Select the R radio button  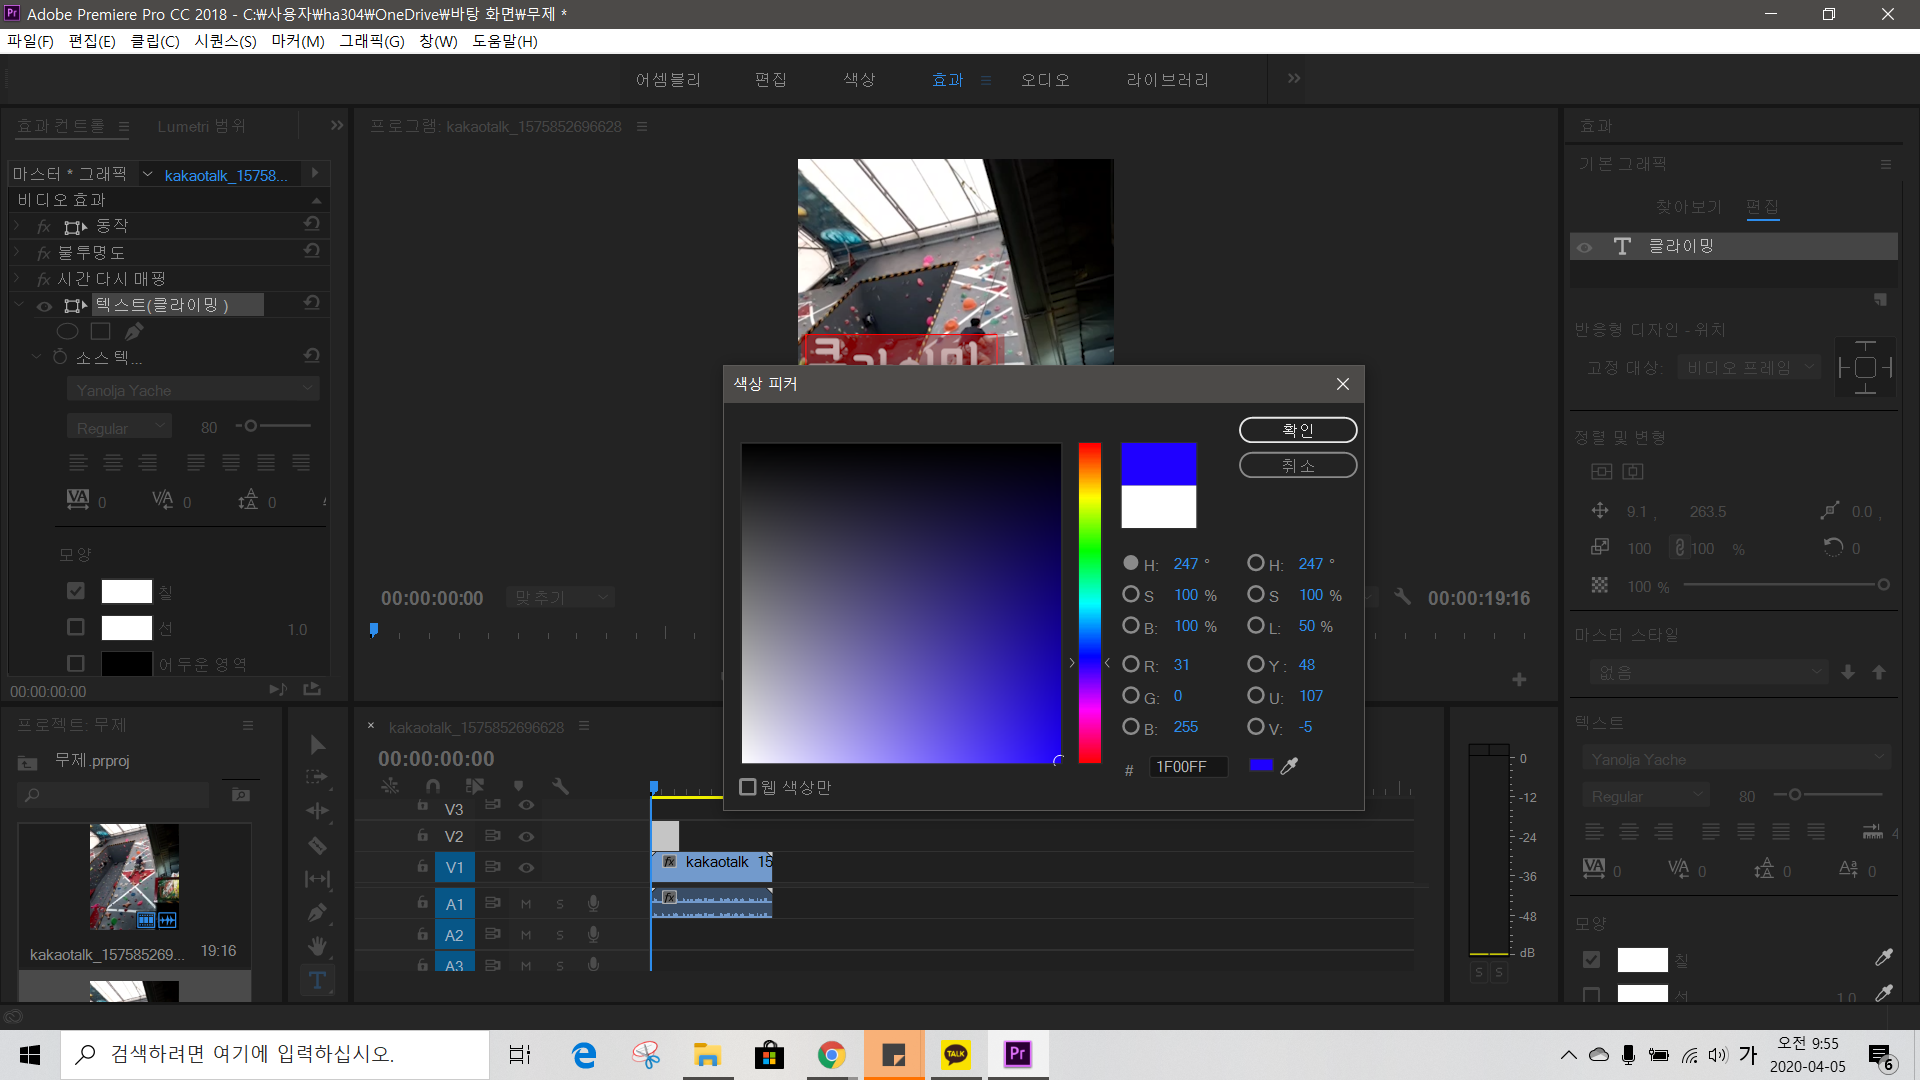point(1131,665)
